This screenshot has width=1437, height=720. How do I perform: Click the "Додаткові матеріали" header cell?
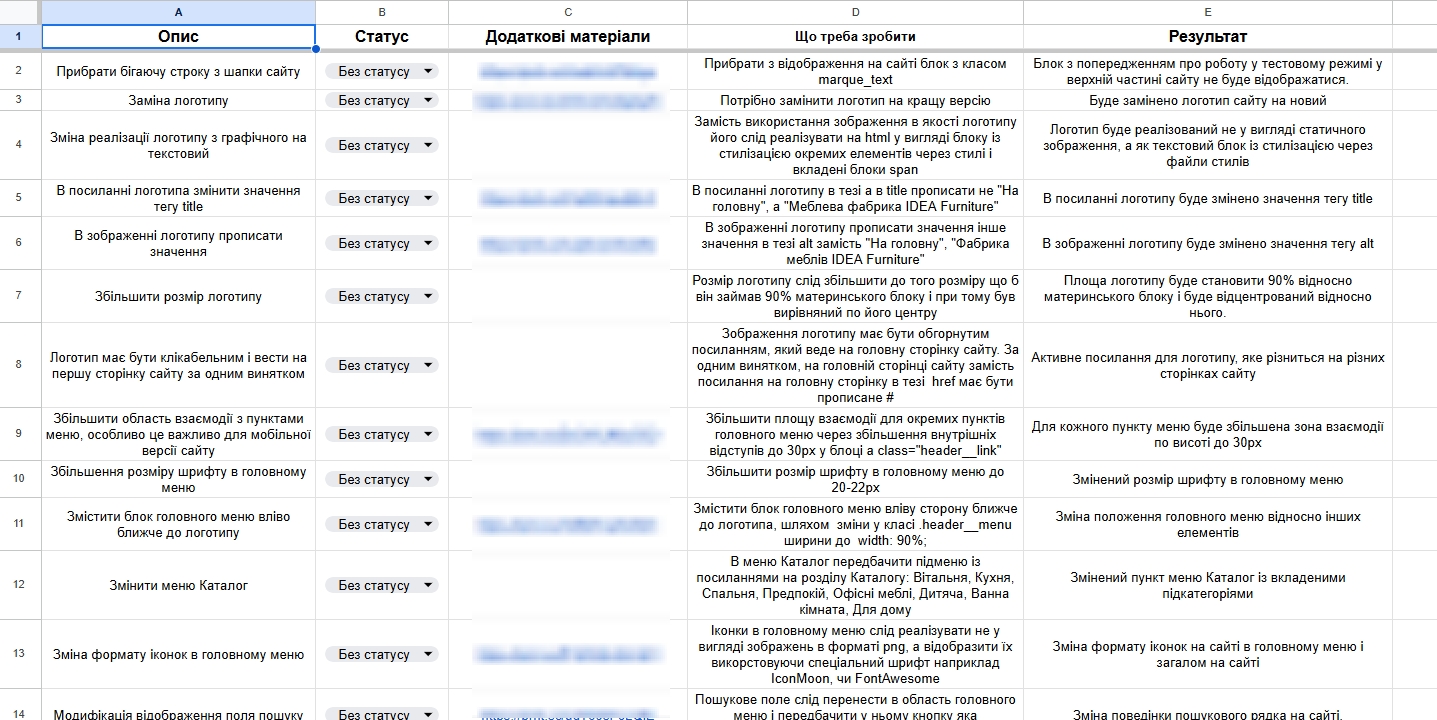pos(567,37)
